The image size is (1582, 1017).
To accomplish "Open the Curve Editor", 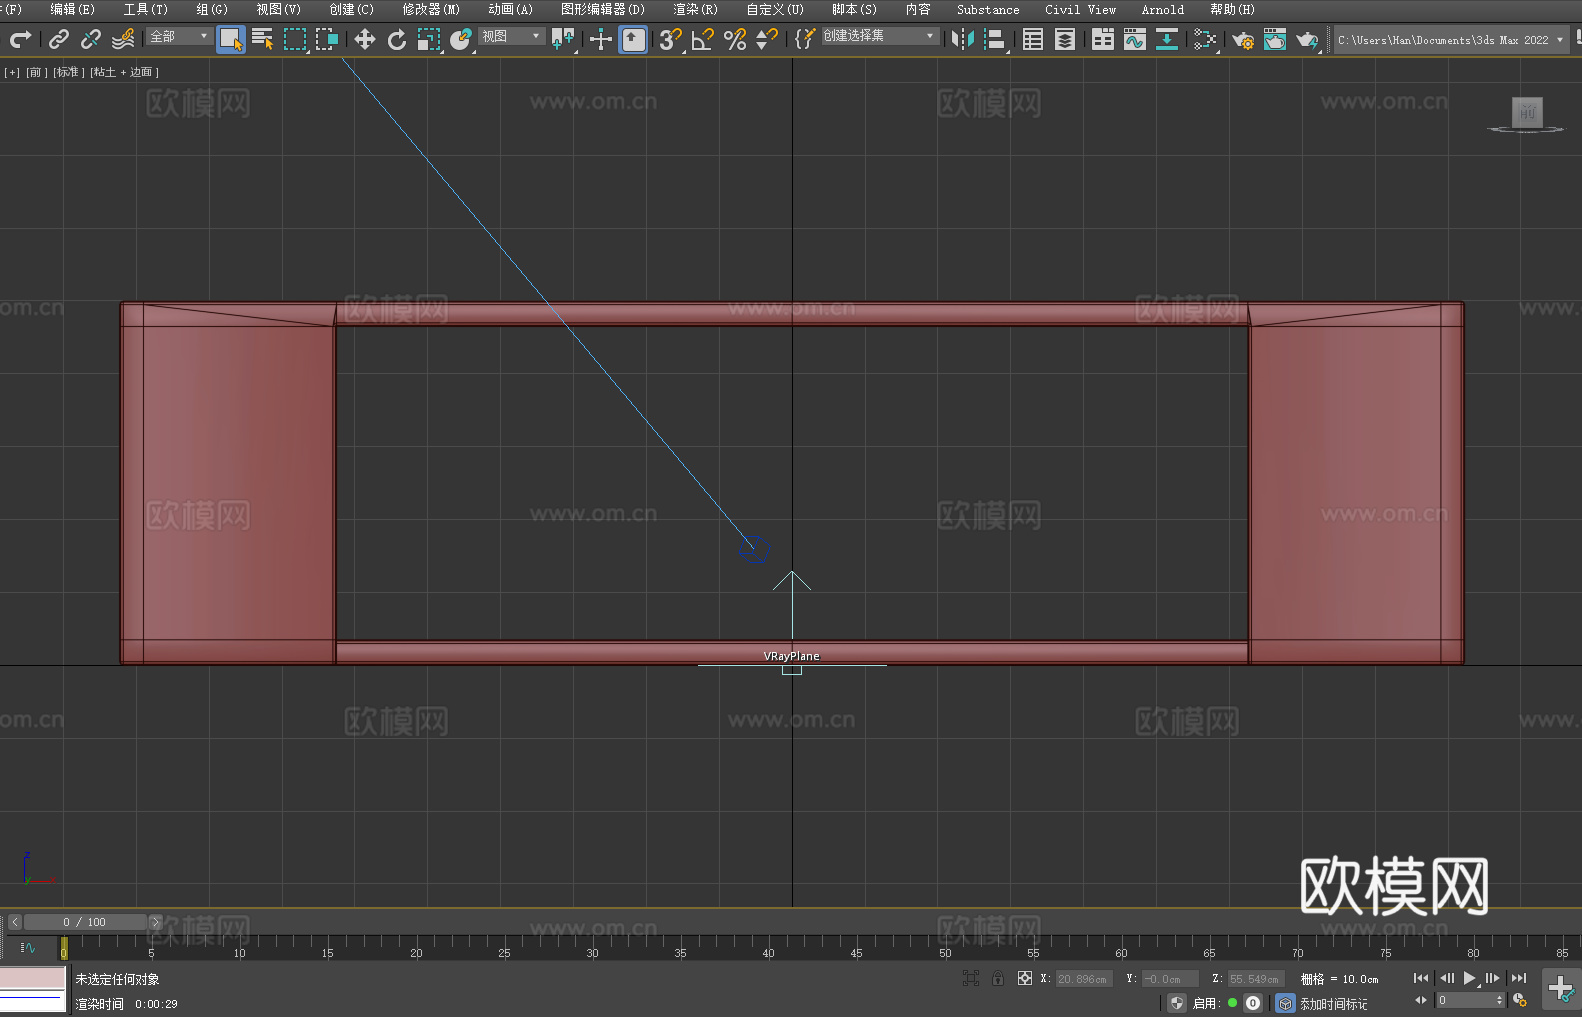I will click(1135, 39).
